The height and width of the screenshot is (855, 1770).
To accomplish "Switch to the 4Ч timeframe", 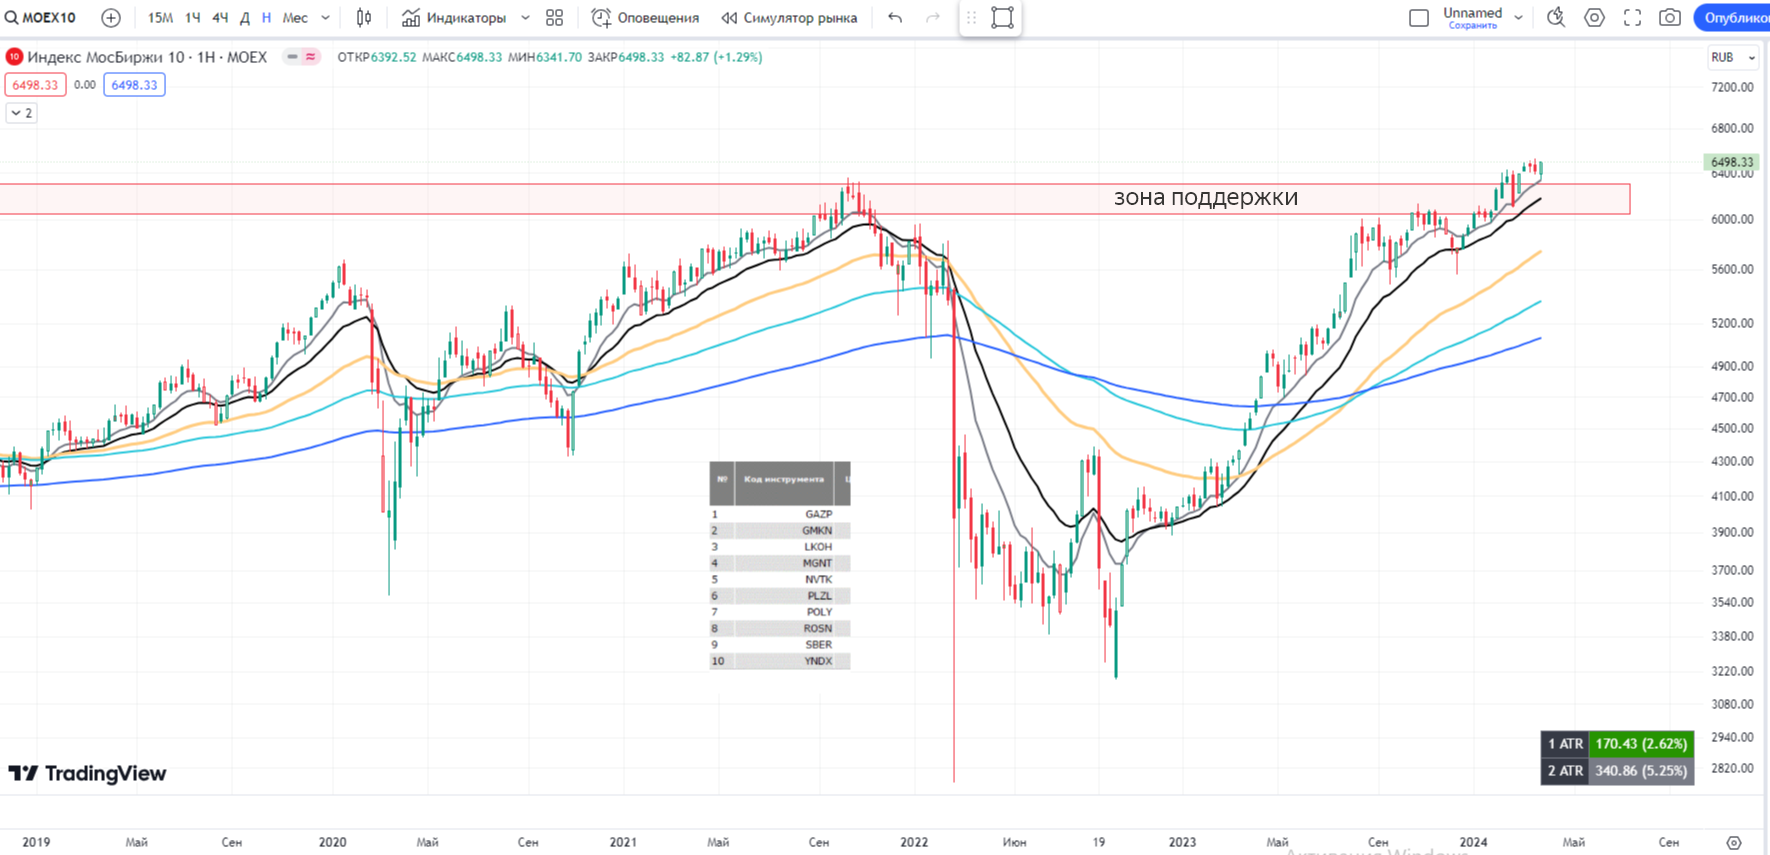I will click(x=220, y=18).
